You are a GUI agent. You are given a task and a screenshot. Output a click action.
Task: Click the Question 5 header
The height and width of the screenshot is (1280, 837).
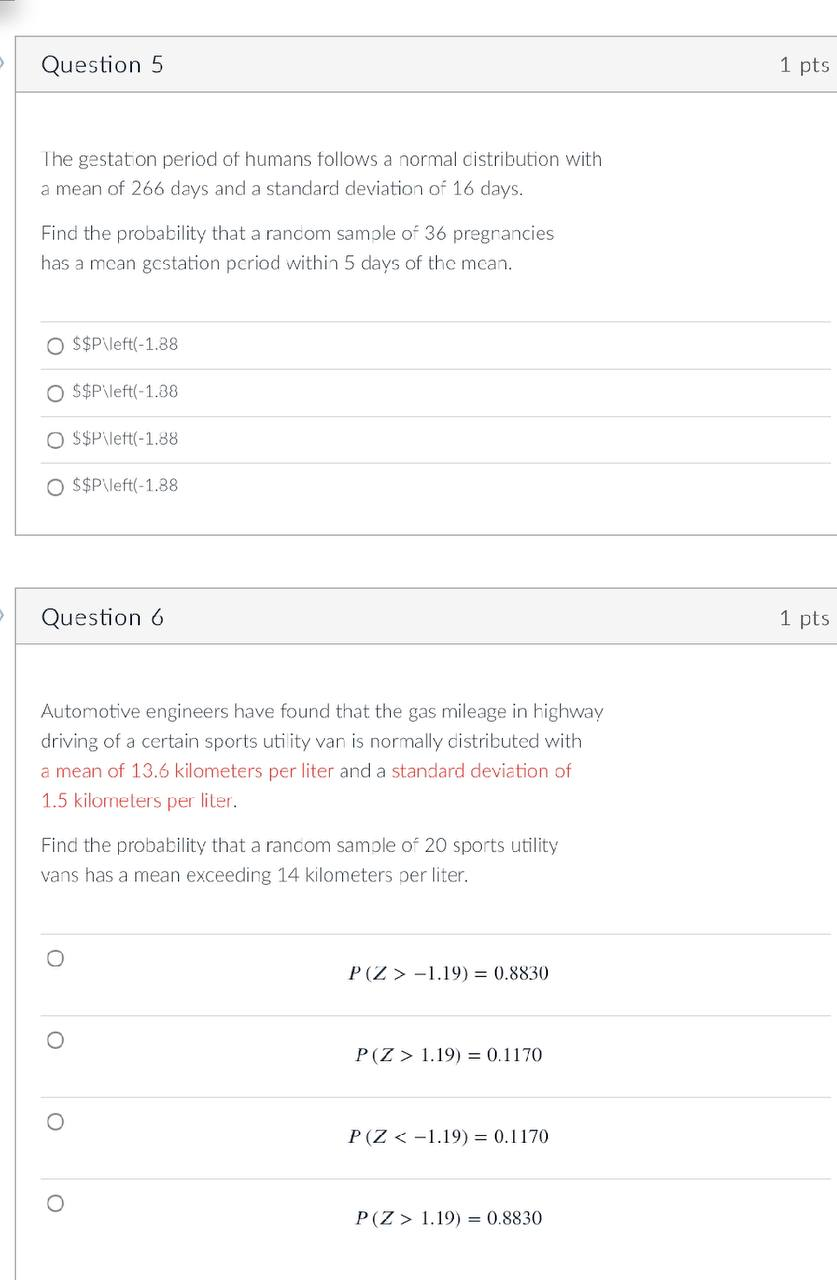[x=102, y=64]
